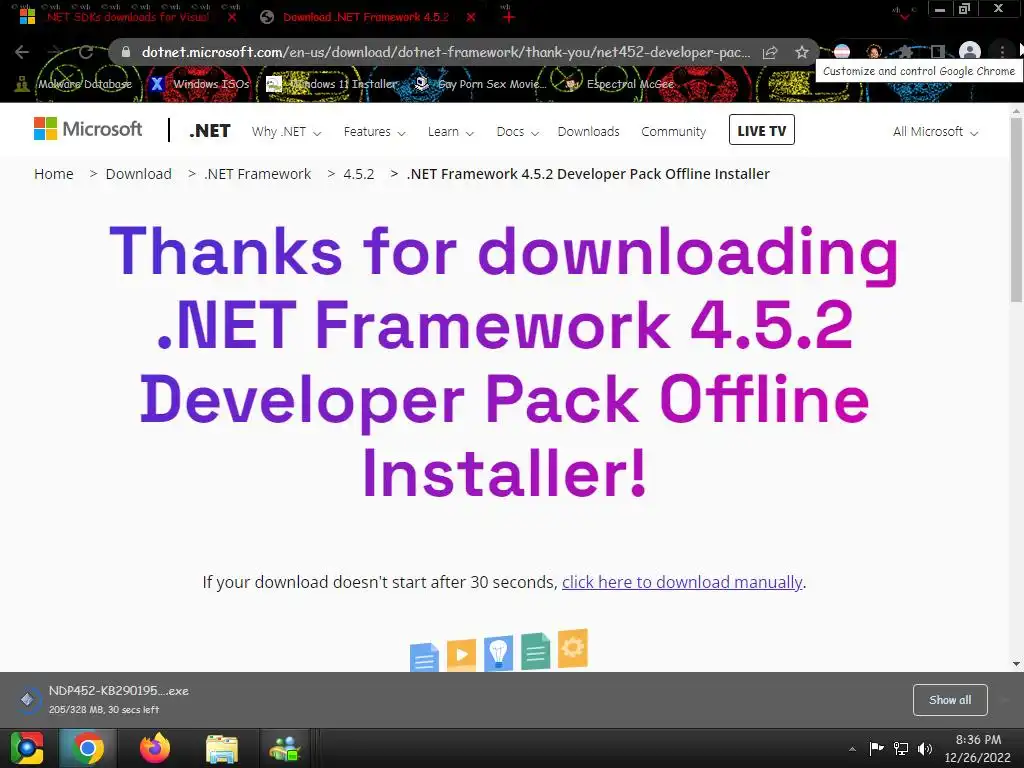This screenshot has height=768, width=1024.
Task: Click the Microsoft logo
Action: click(88, 129)
